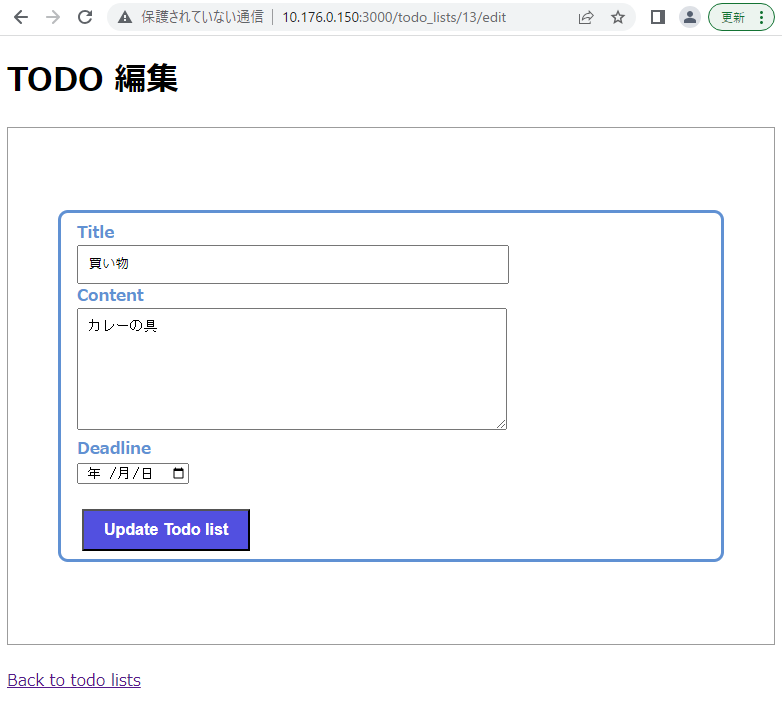
Task: Click into the Content textarea with カレーの具
Action: point(292,369)
